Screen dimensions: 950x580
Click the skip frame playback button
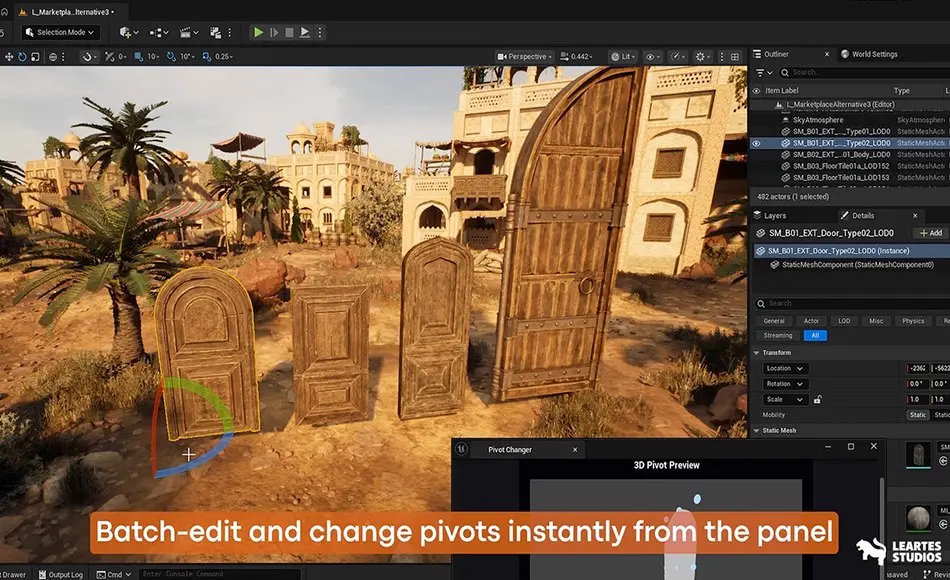274,32
